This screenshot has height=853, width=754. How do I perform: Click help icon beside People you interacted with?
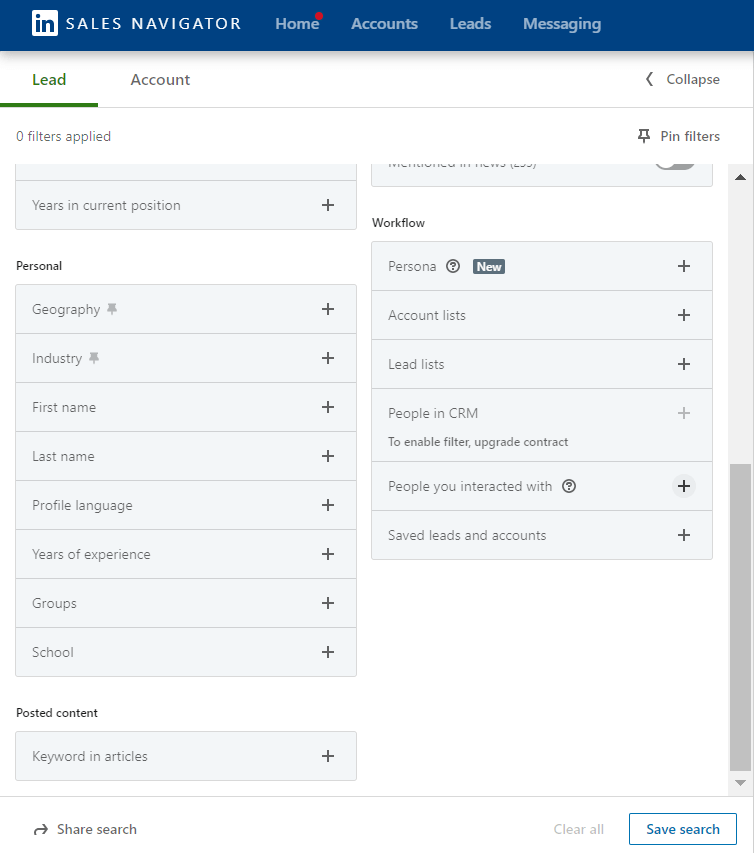[569, 487]
